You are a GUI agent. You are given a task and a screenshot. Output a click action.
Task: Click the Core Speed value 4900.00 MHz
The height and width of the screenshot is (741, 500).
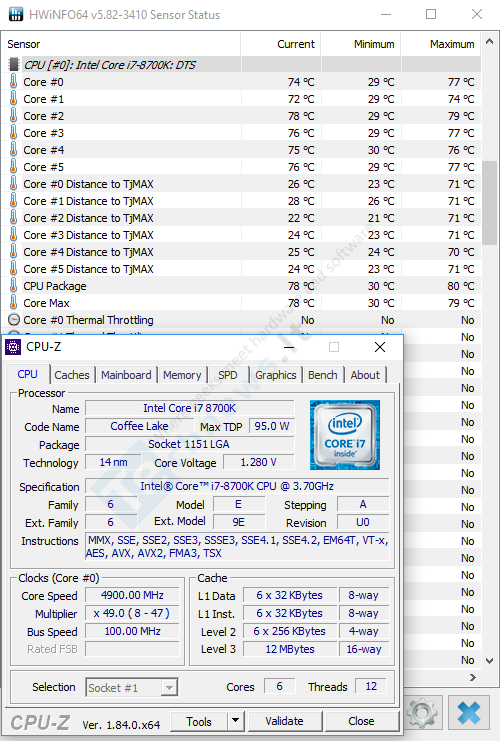pos(132,595)
